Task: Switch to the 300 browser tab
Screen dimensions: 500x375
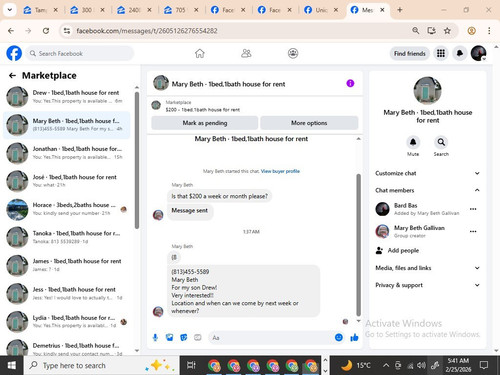Action: [88, 10]
